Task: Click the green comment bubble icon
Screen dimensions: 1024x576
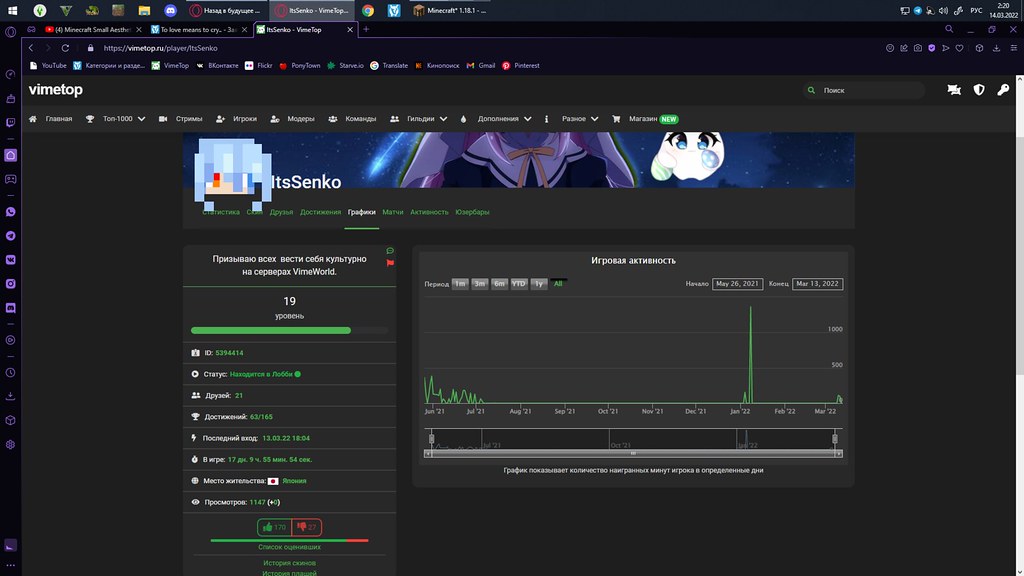Action: 390,251
